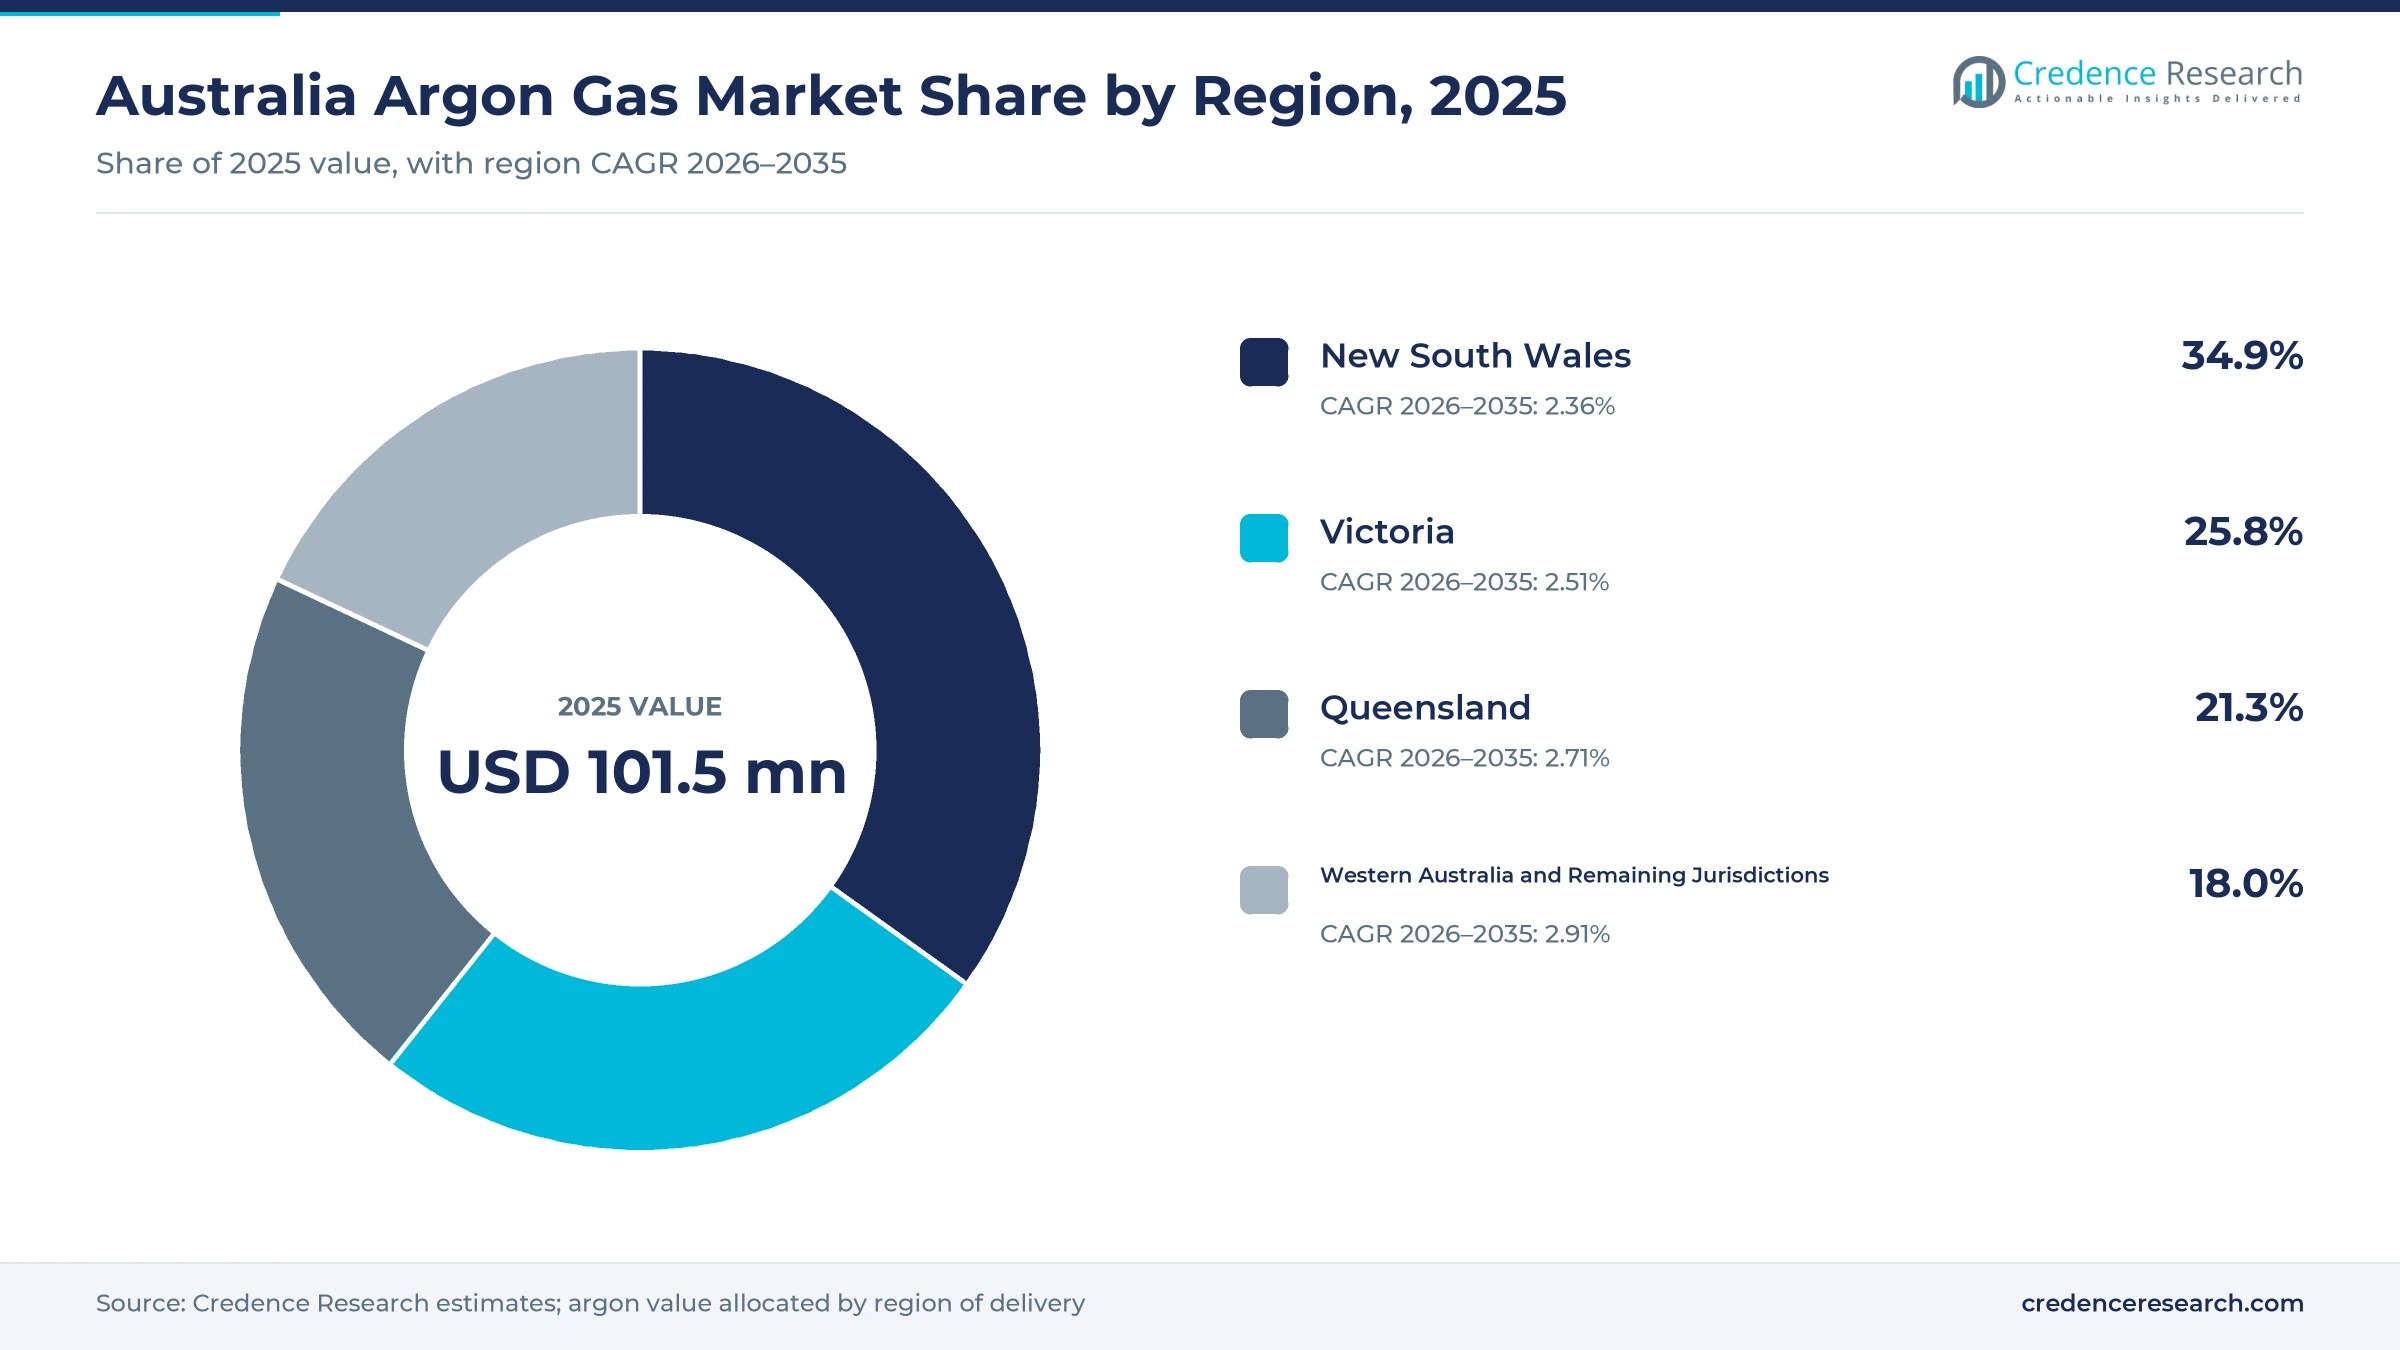Click the 'Queensland' legend label

[x=1425, y=708]
